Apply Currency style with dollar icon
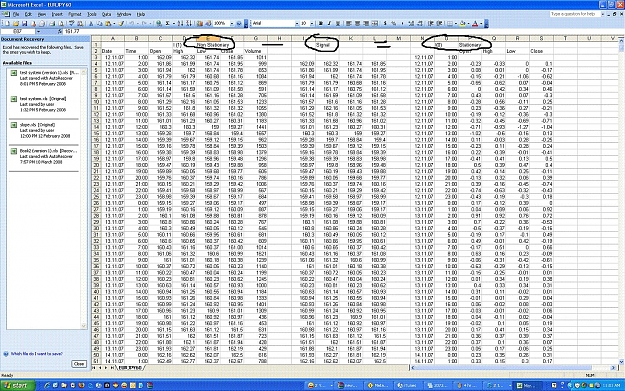The height and width of the screenshot is (391, 625). (385, 24)
